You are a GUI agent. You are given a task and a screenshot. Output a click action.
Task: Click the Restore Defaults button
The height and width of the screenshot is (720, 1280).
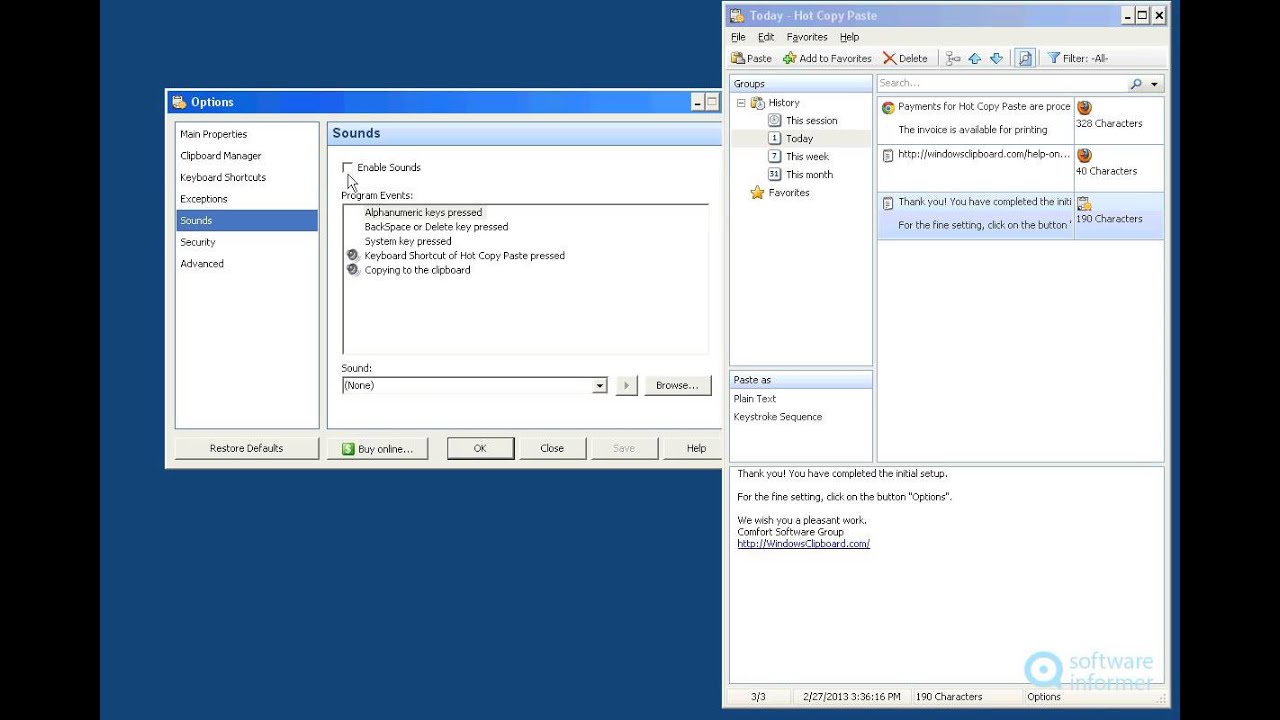point(246,449)
